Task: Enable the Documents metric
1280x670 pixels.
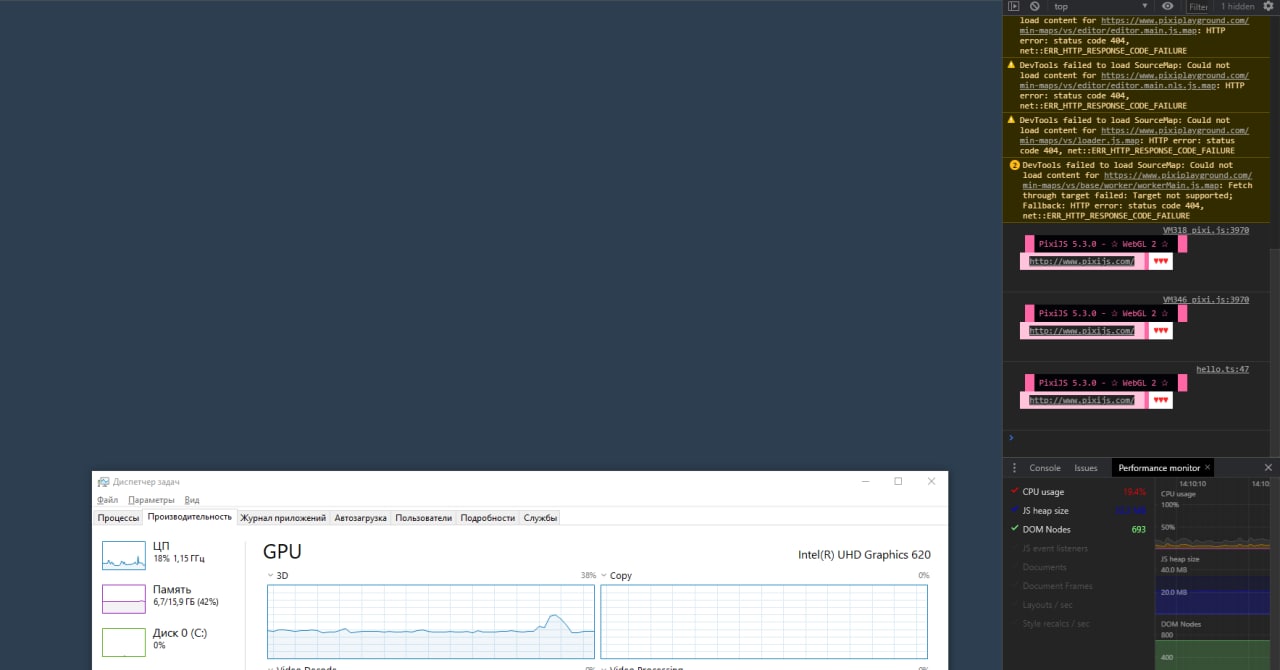Action: [x=1014, y=567]
